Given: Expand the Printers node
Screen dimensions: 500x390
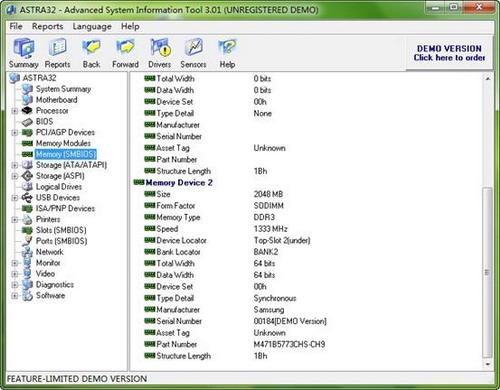Looking at the screenshot, I should [14, 219].
